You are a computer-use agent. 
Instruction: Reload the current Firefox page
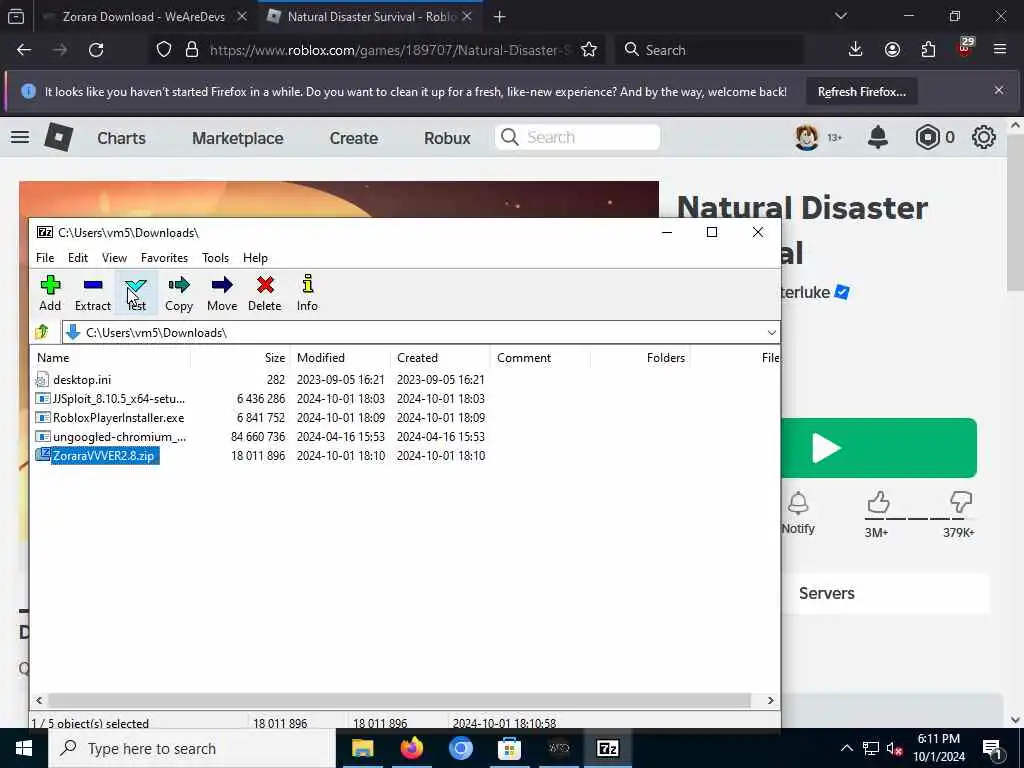(x=96, y=50)
